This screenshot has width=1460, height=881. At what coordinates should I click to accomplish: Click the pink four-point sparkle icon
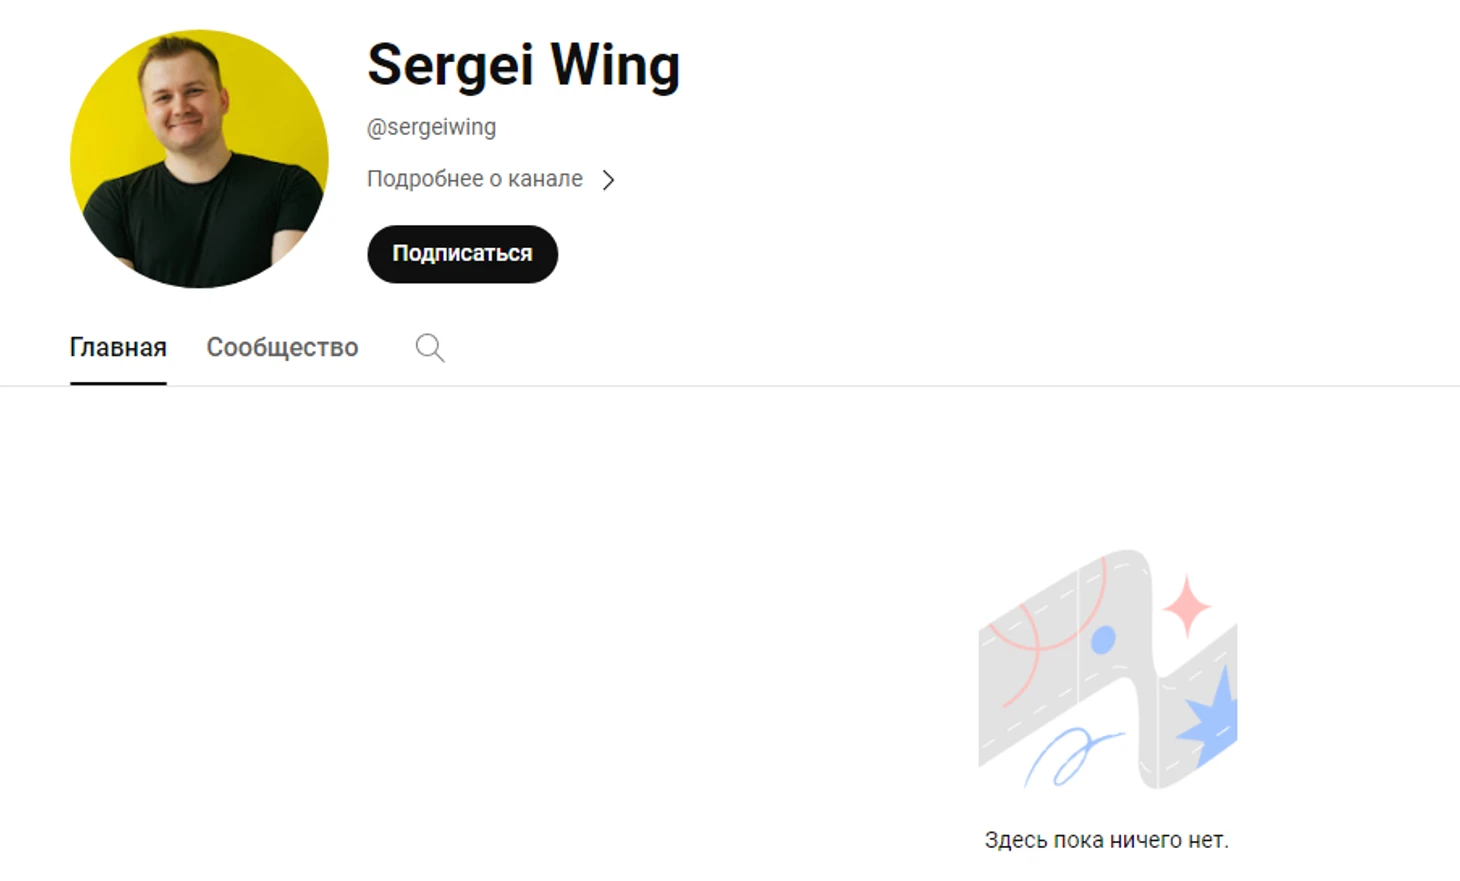coord(1187,605)
